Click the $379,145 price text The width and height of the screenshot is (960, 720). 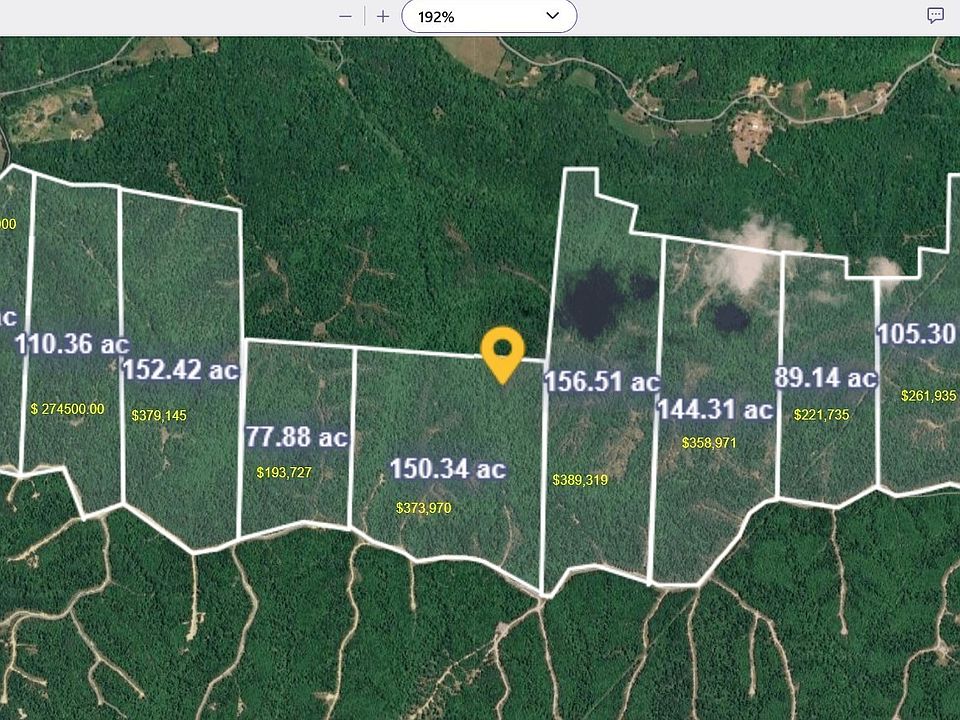point(159,415)
